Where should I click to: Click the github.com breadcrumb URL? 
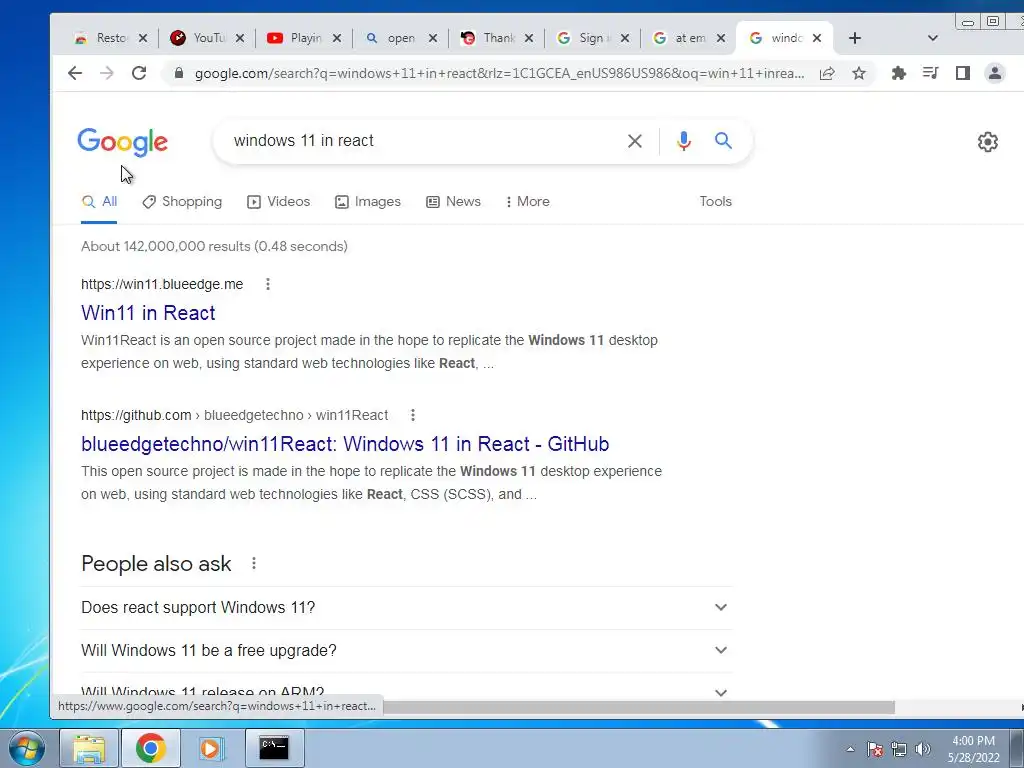(x=234, y=415)
